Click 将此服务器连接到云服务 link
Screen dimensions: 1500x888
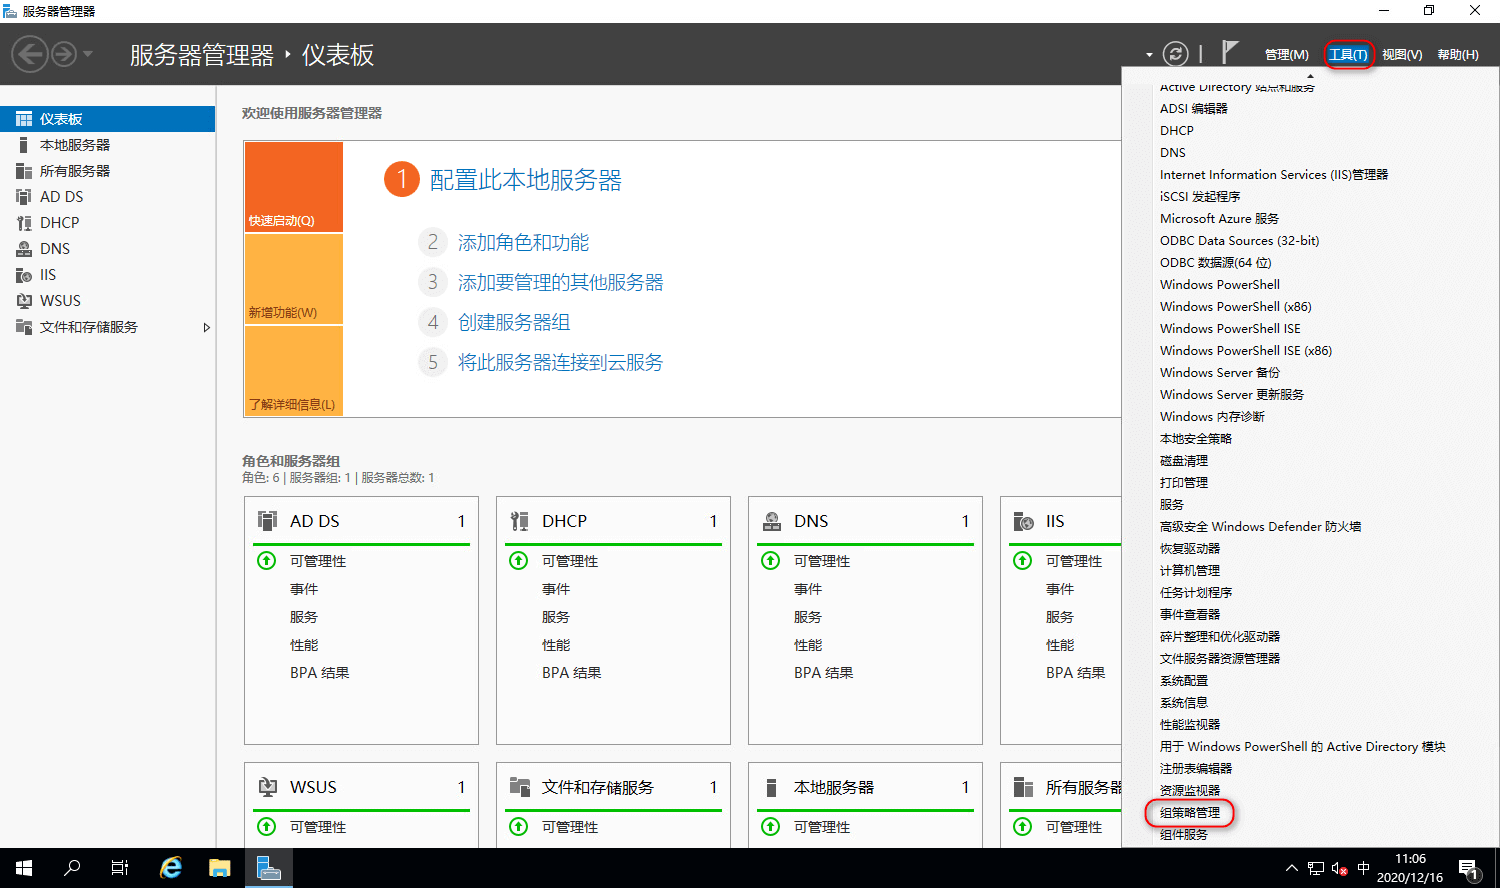pos(560,362)
